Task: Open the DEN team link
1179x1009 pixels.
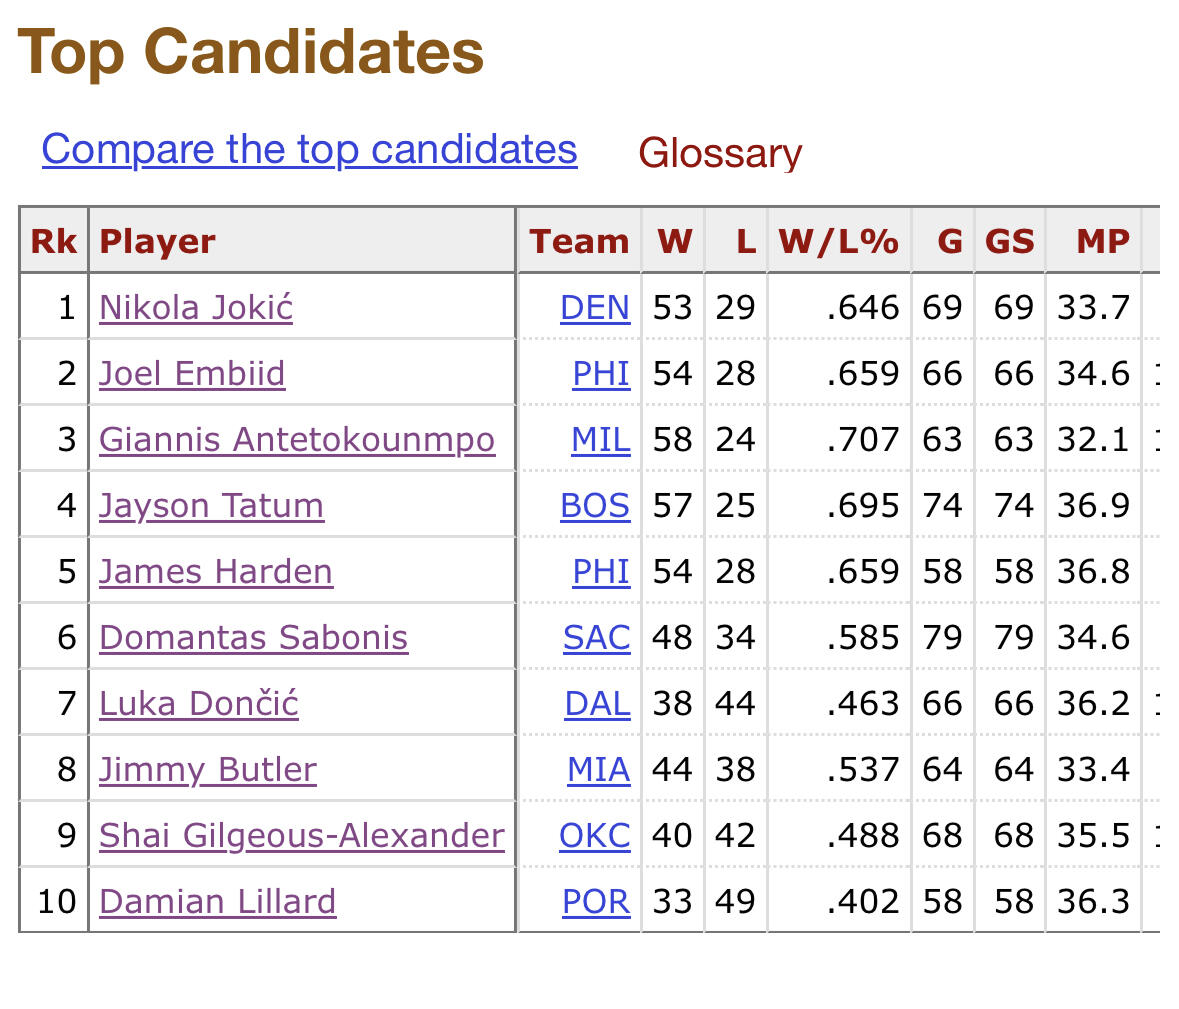Action: click(x=595, y=308)
